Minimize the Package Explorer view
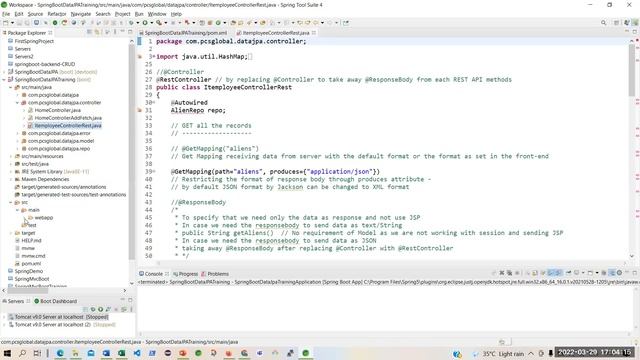 click(122, 32)
